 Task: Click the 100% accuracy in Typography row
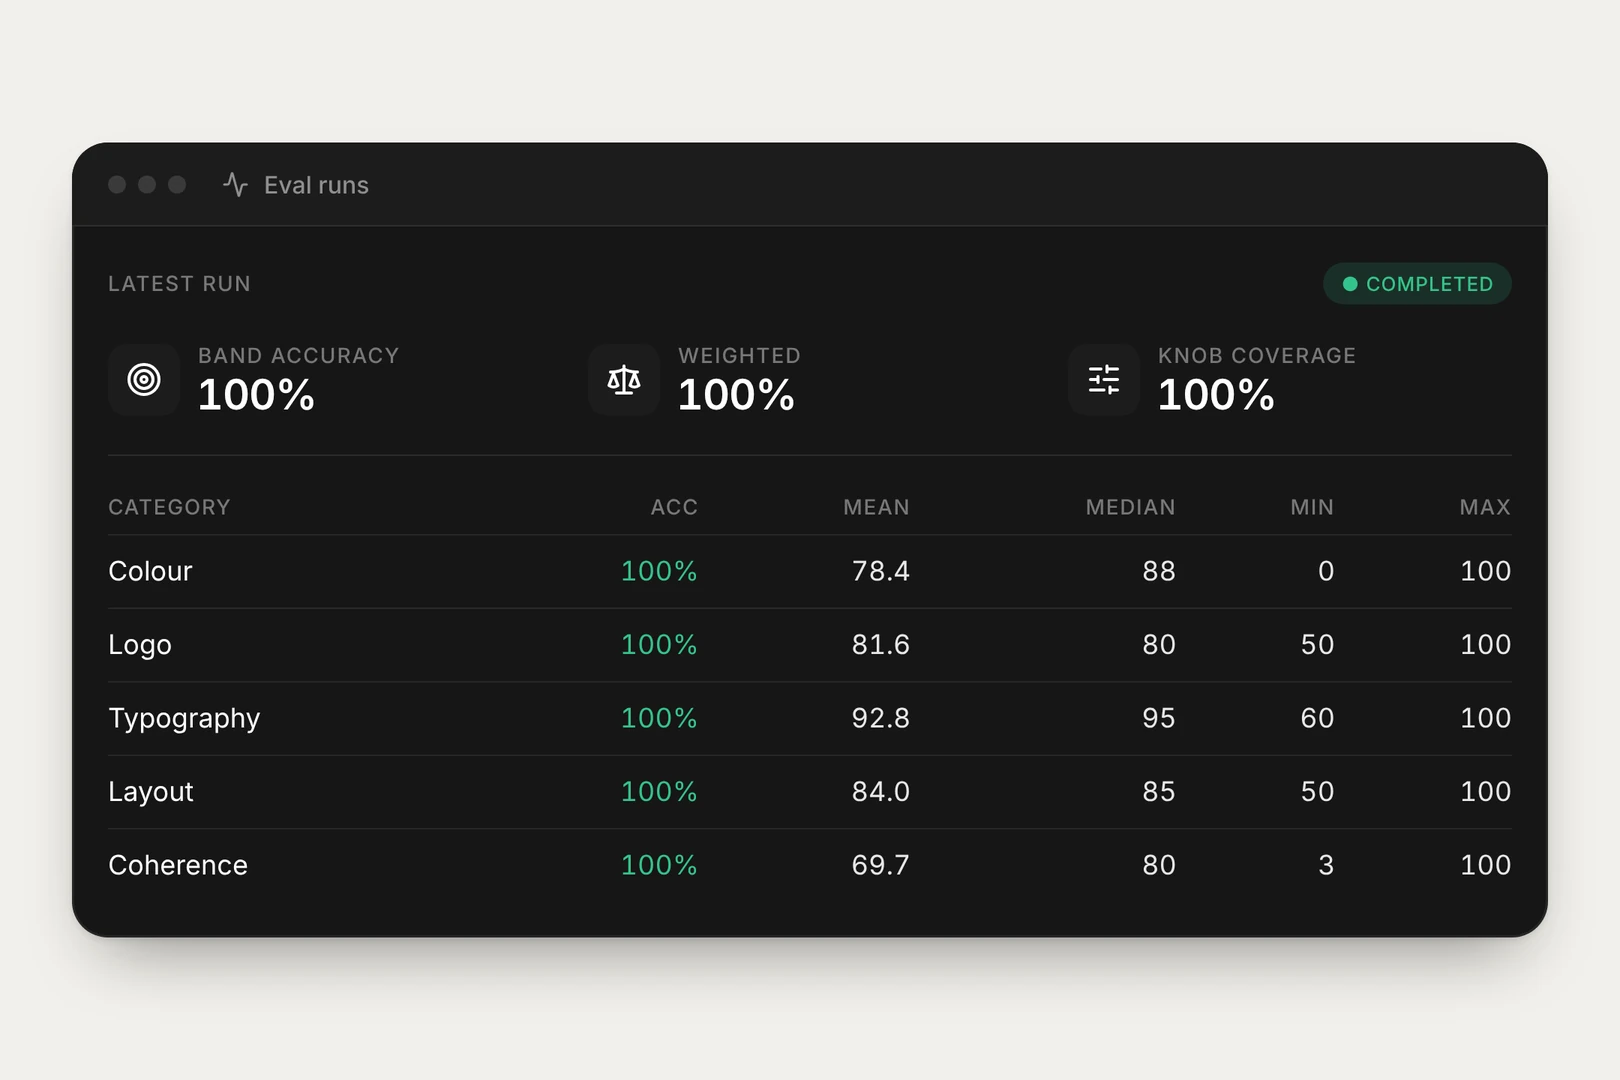click(659, 718)
